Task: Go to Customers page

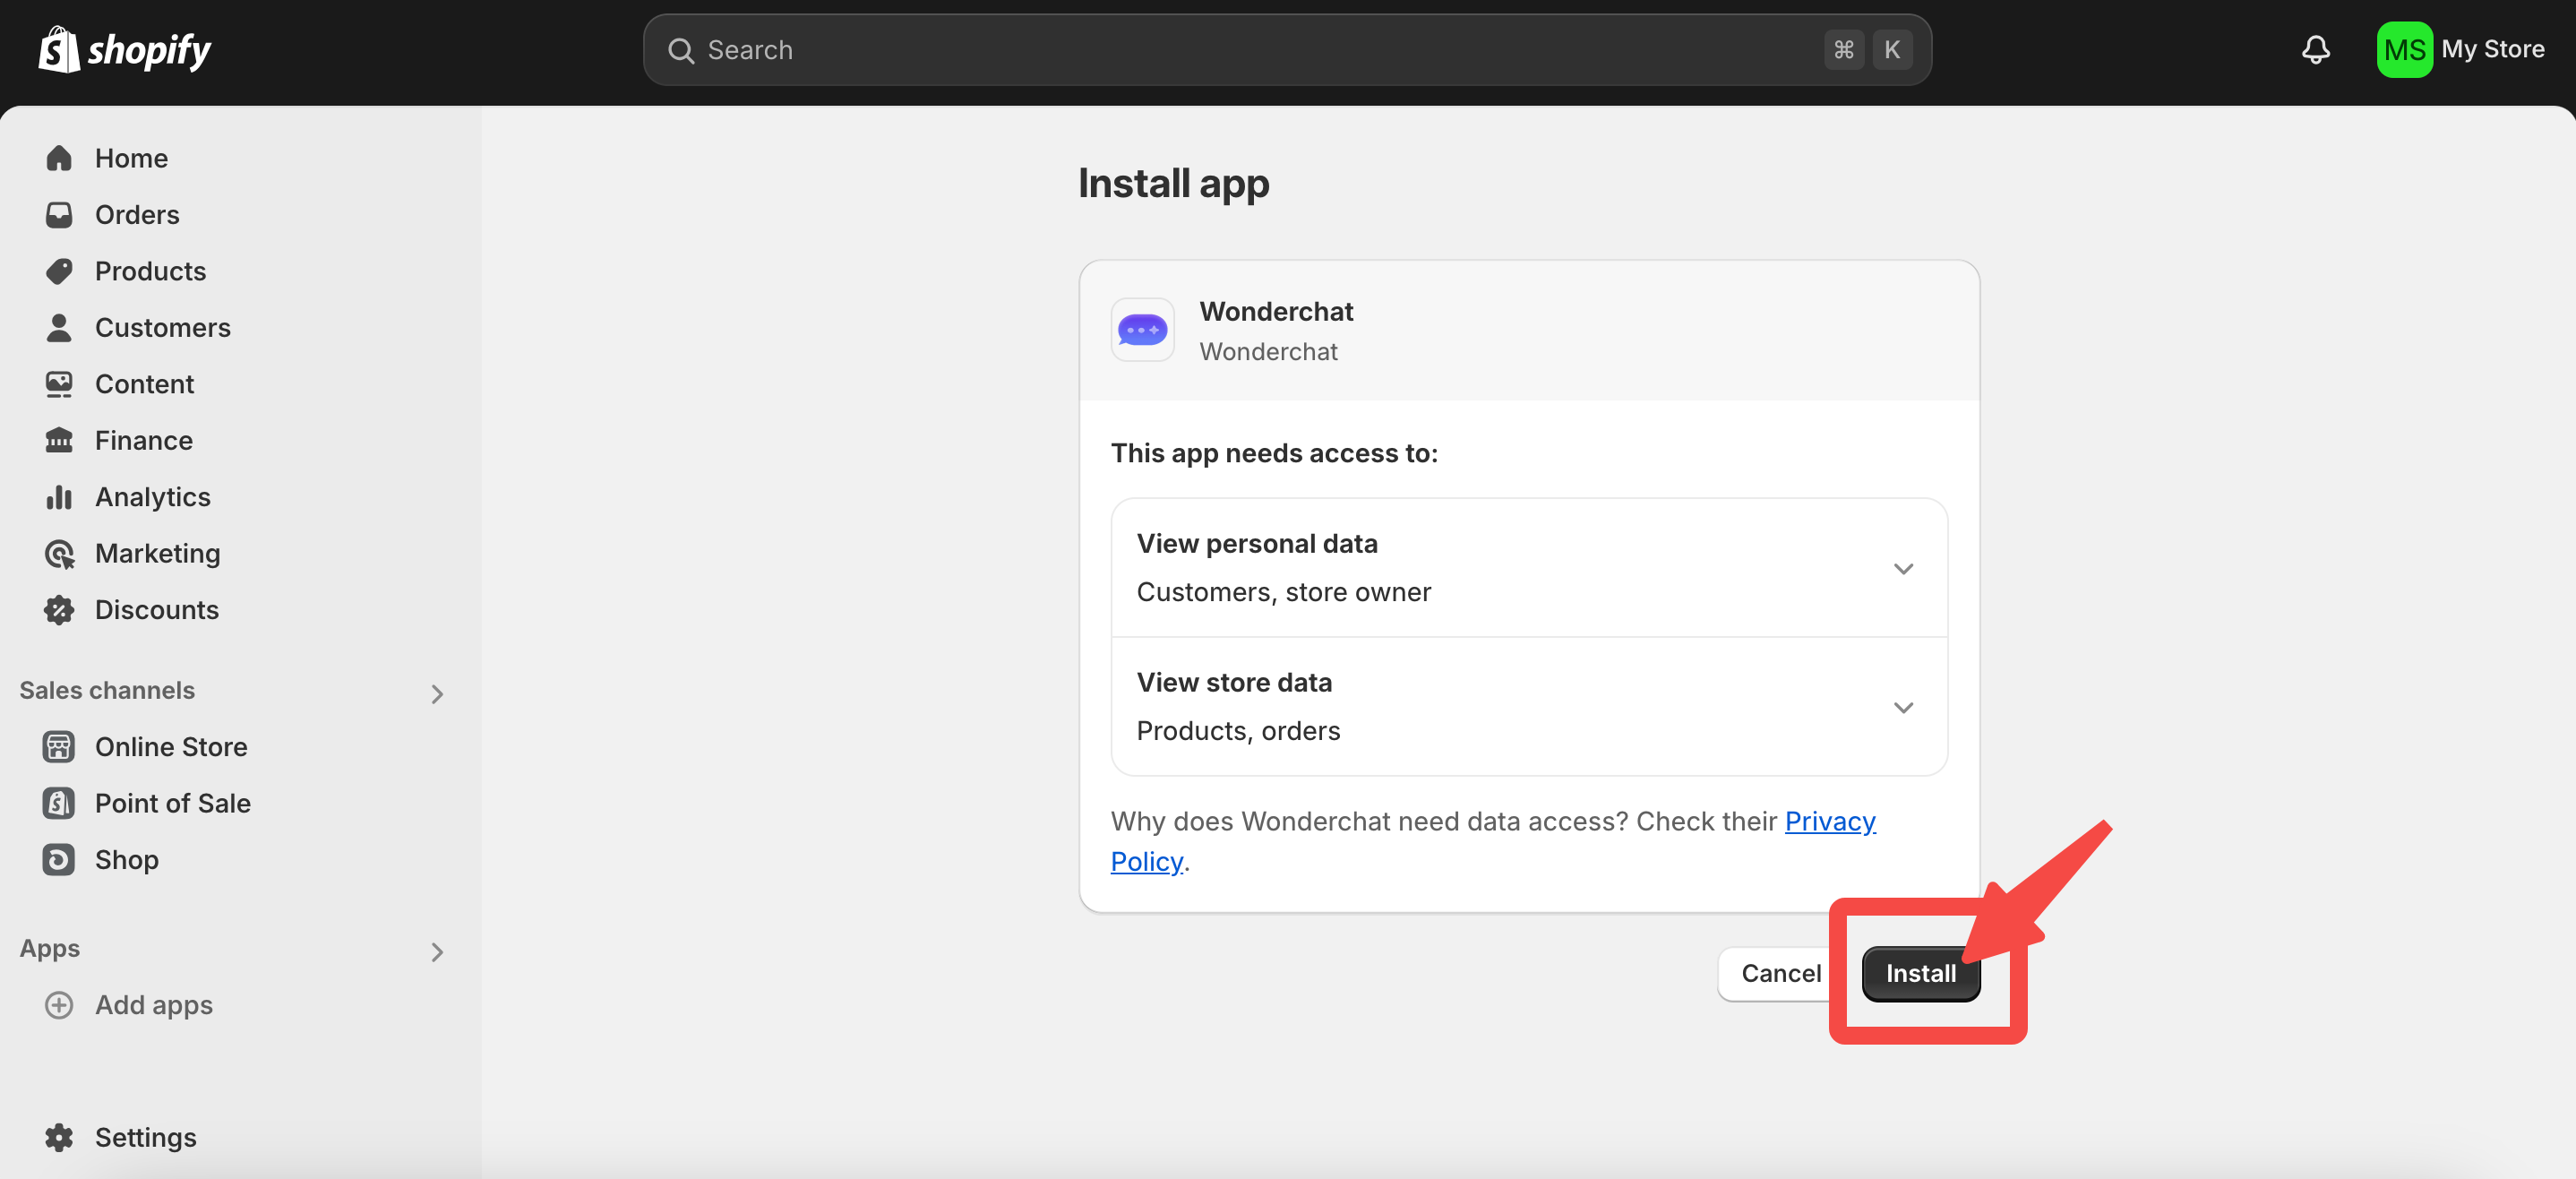Action: (x=162, y=328)
